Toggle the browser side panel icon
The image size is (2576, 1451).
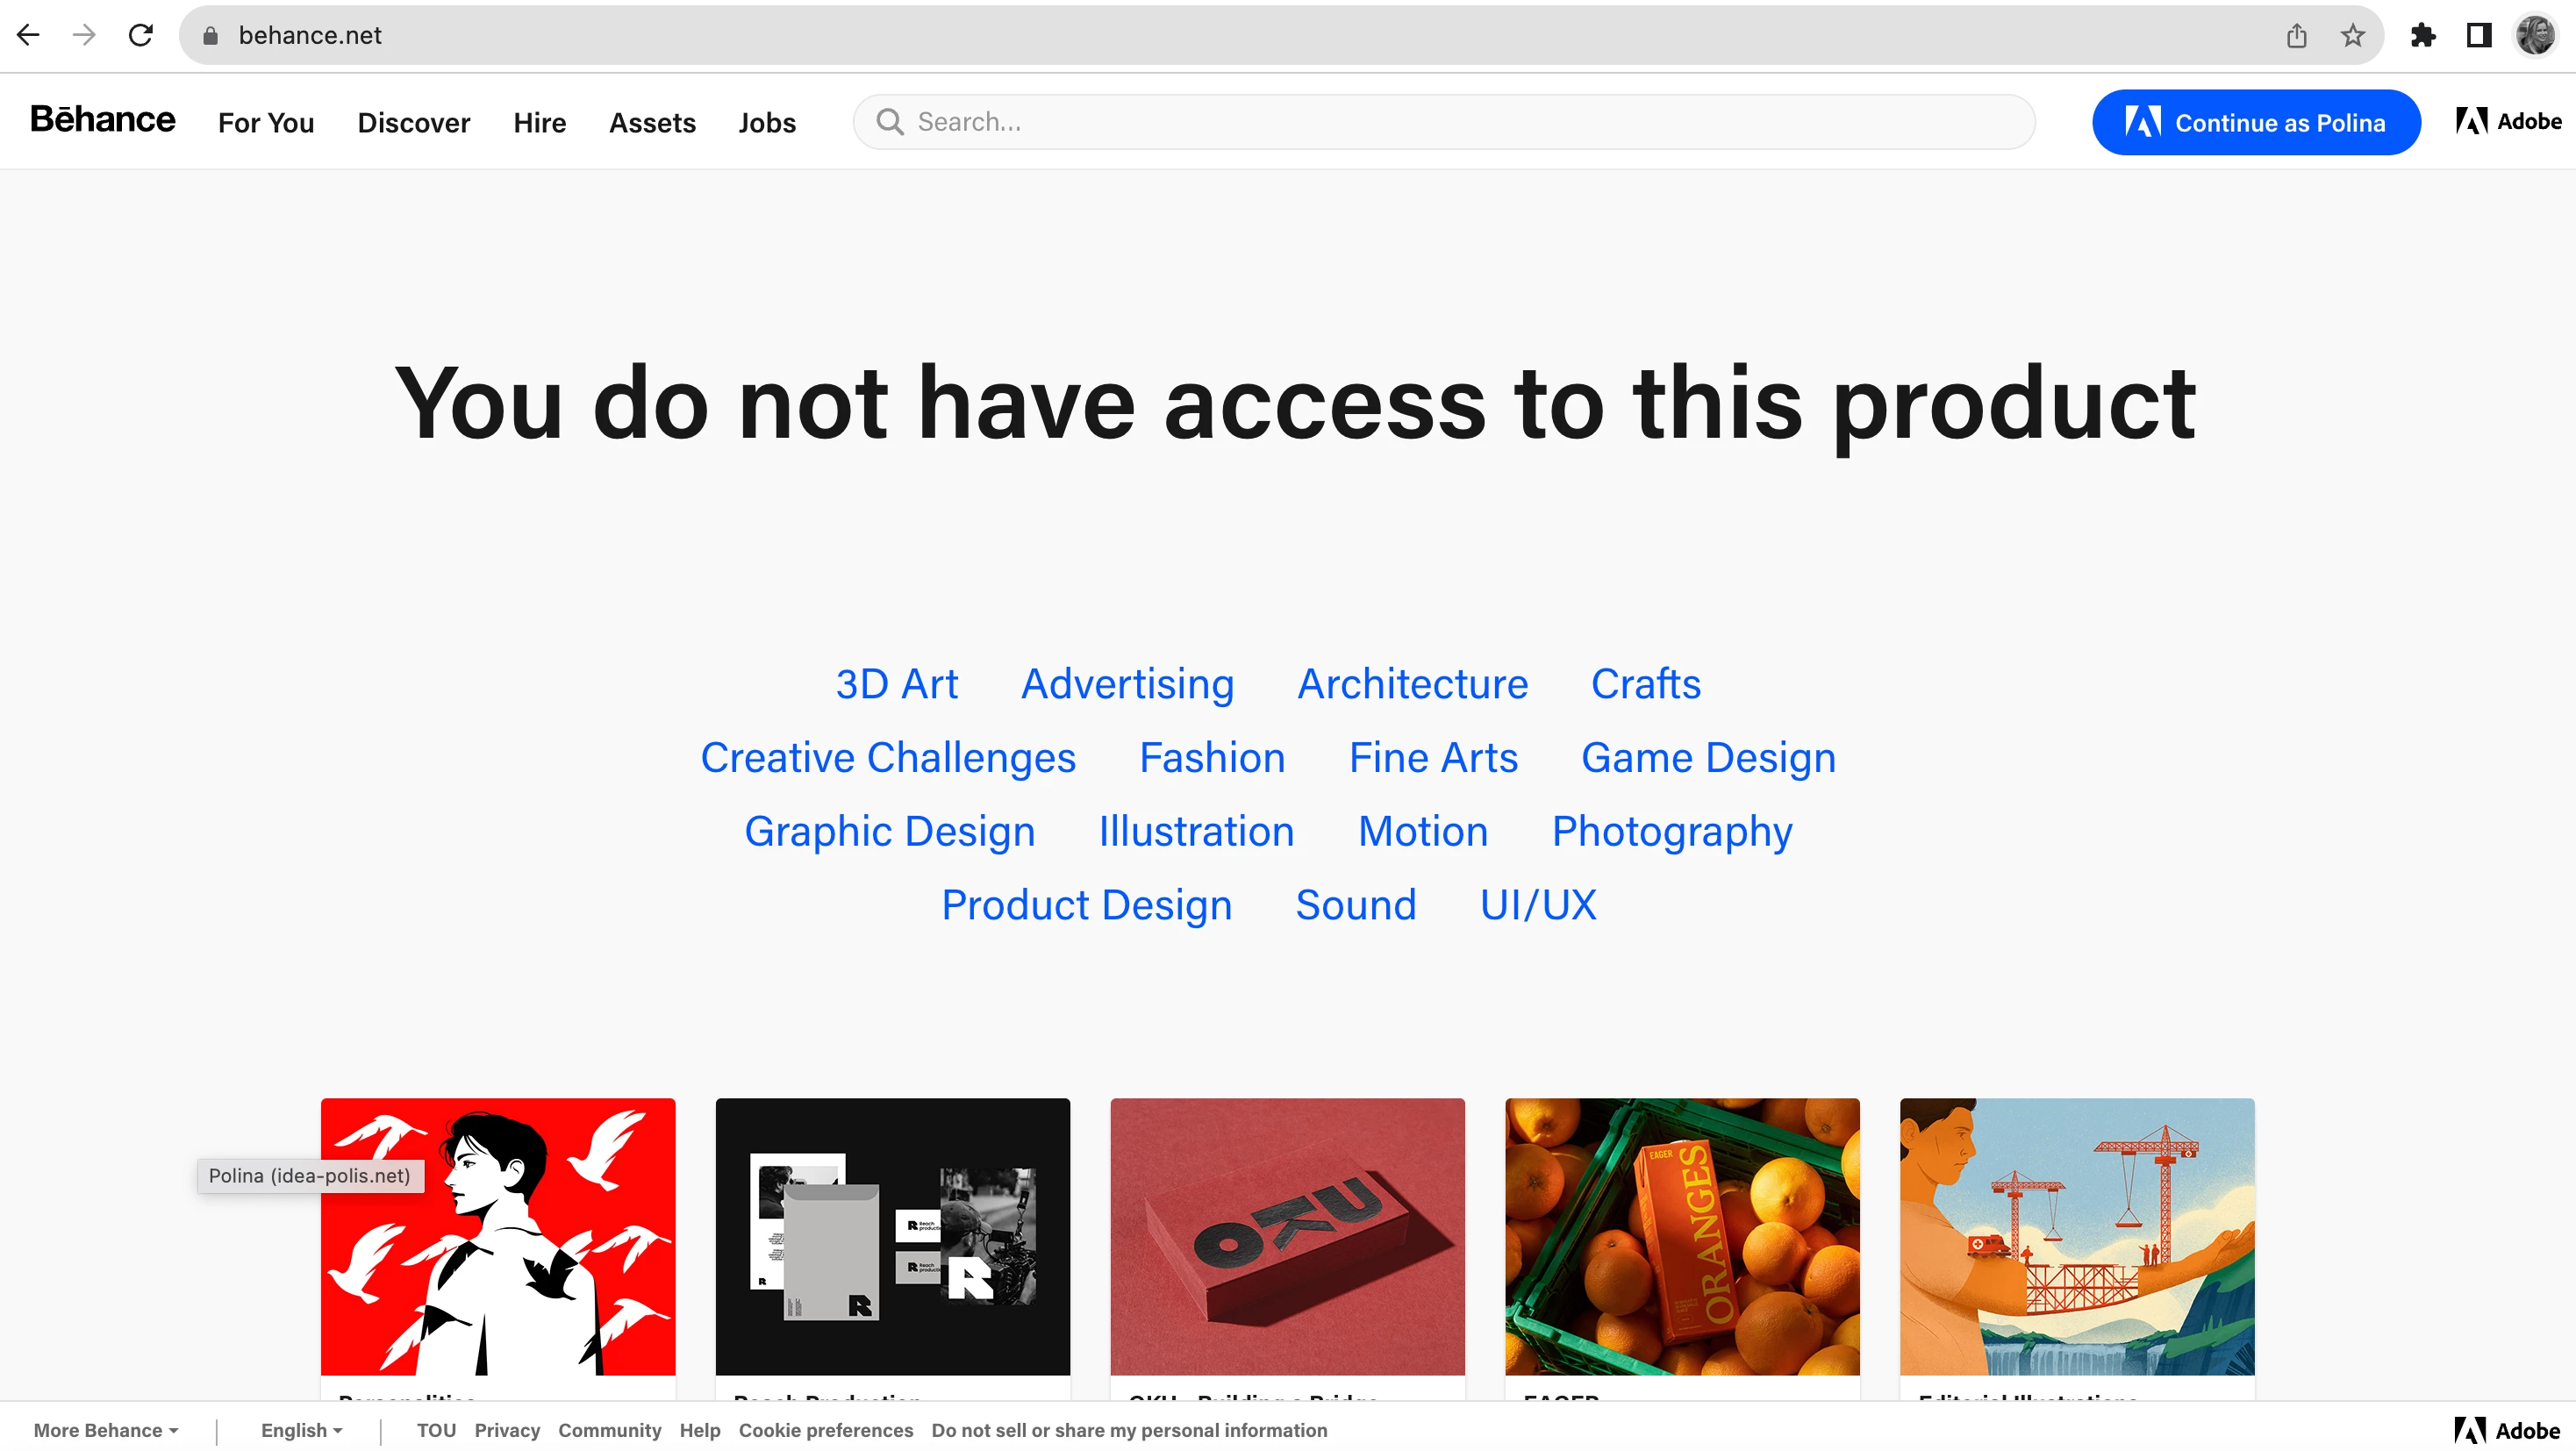point(2479,36)
